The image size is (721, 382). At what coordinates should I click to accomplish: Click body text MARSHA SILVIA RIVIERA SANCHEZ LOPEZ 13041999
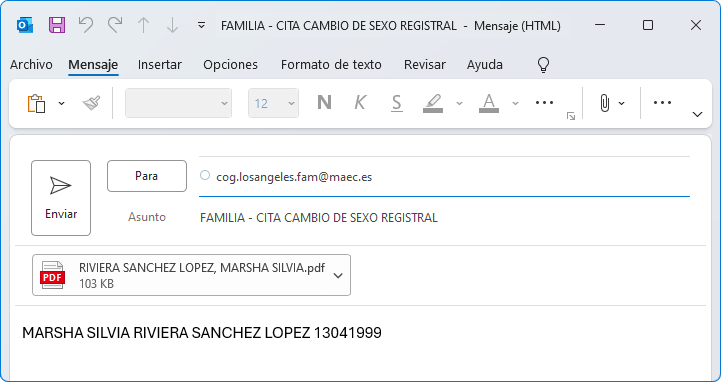click(x=202, y=332)
